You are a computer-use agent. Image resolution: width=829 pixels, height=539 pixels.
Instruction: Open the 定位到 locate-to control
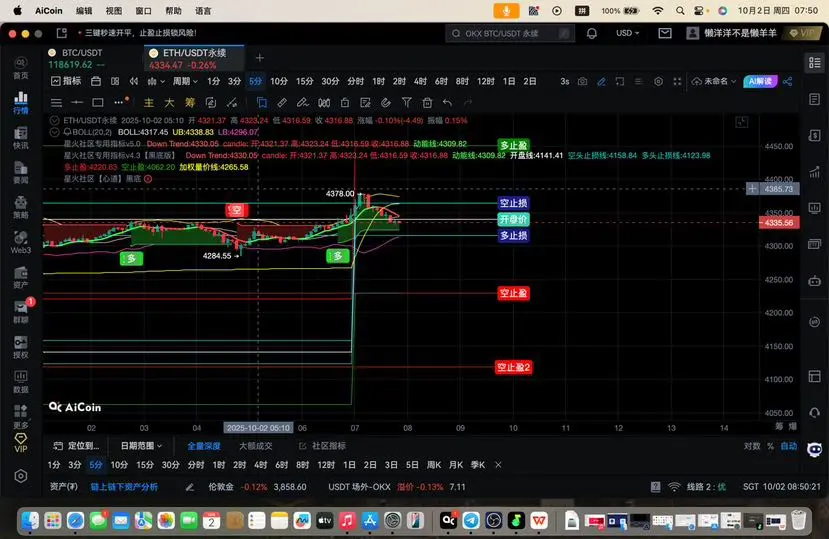pos(76,446)
